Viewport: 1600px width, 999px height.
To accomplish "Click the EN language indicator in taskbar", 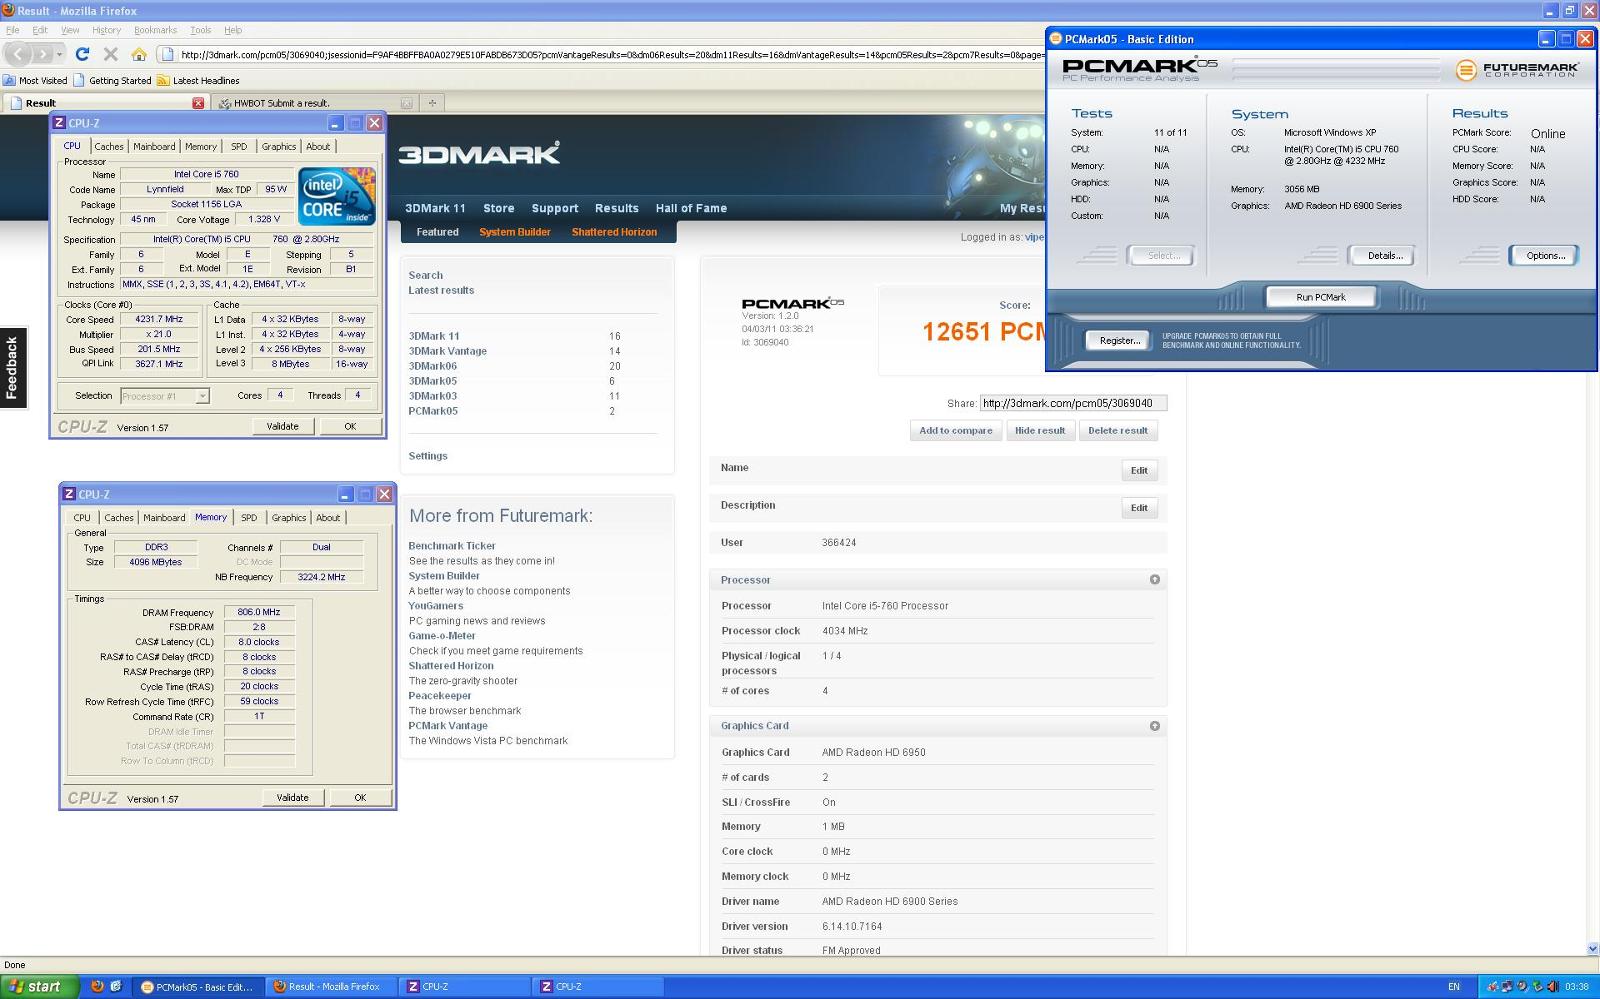I will pos(1454,987).
